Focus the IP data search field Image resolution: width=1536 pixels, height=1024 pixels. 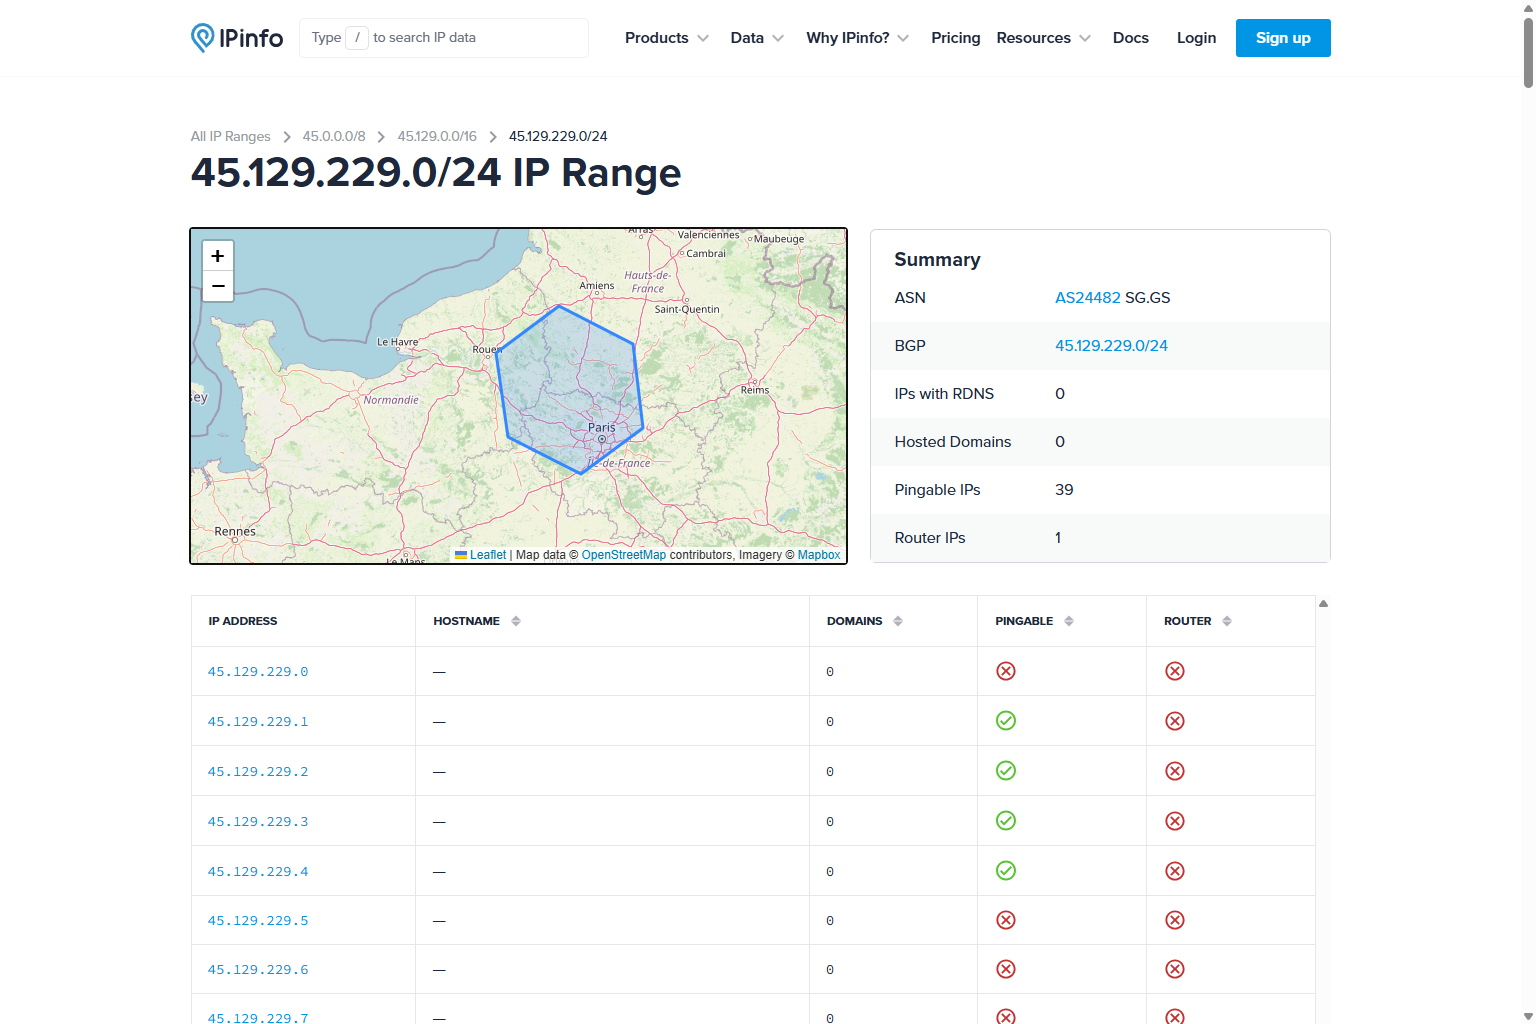point(444,38)
